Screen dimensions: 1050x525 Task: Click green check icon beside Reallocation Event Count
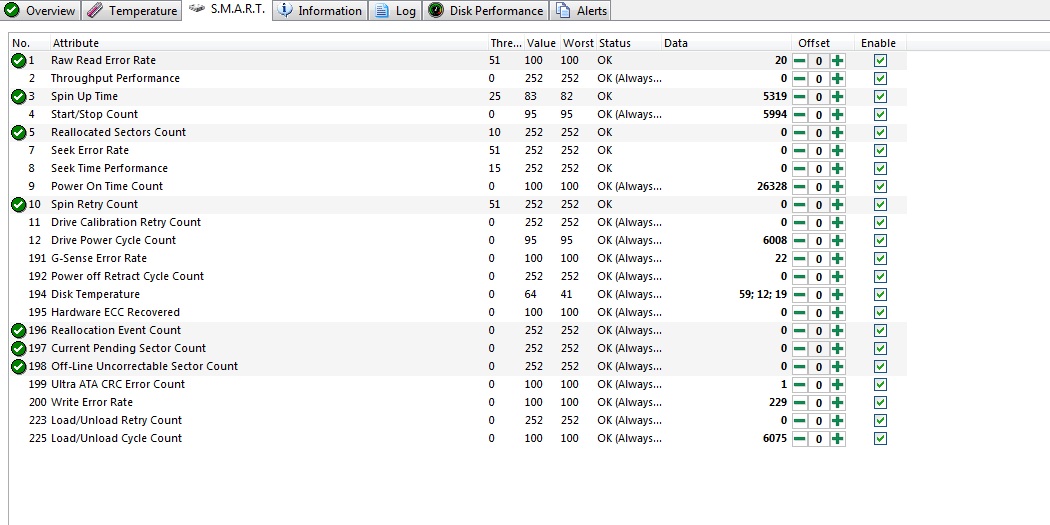(x=19, y=330)
